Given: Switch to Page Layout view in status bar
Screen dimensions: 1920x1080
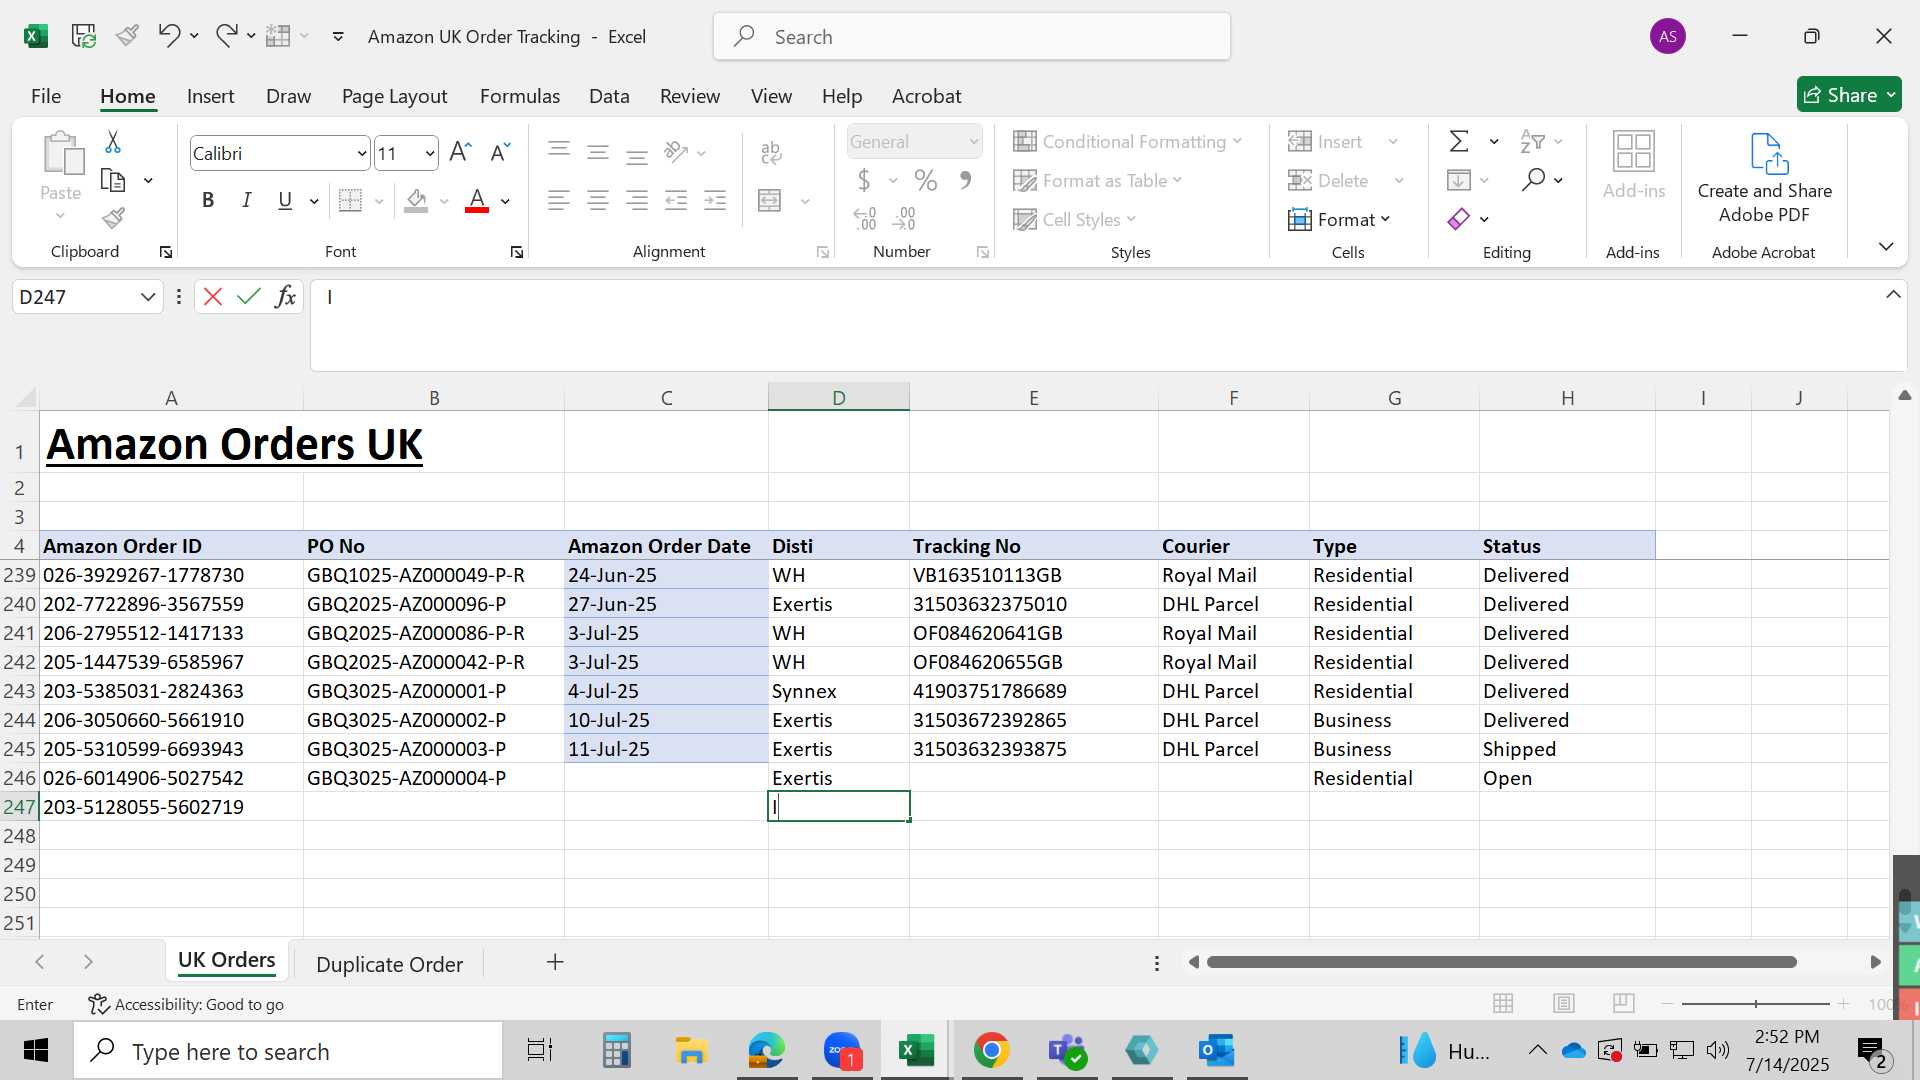Looking at the screenshot, I should tap(1564, 1003).
